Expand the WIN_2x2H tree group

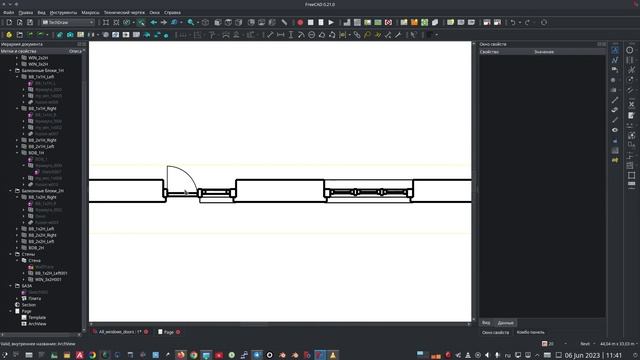[17, 58]
